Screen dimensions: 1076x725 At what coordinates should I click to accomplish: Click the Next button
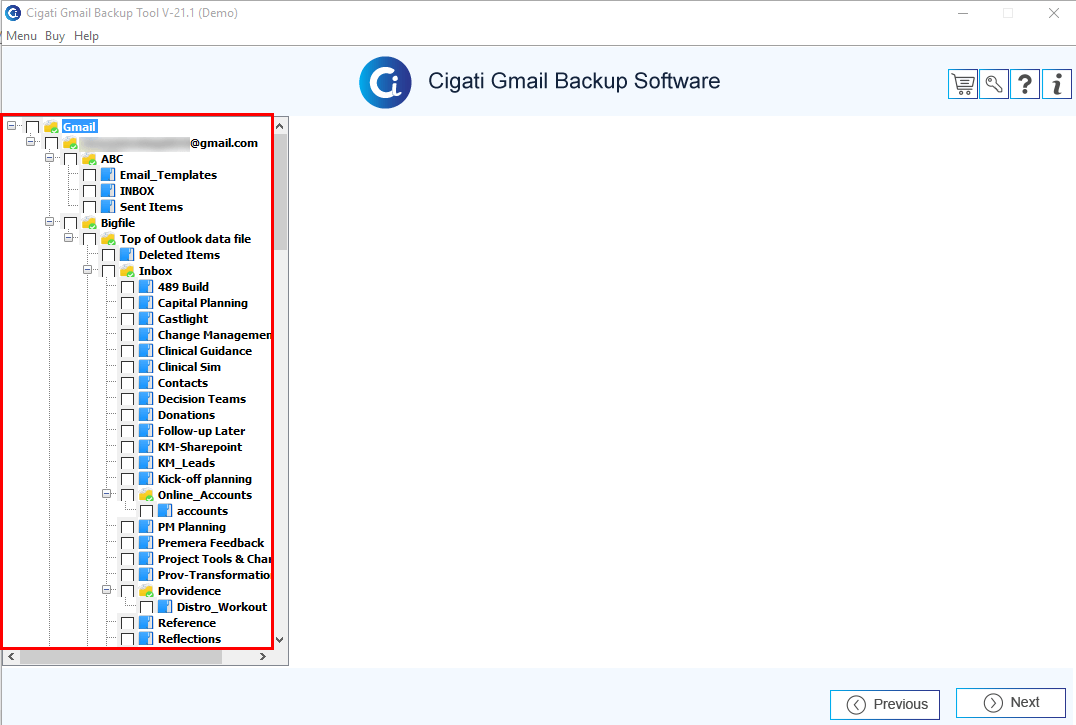pyautogui.click(x=1011, y=702)
